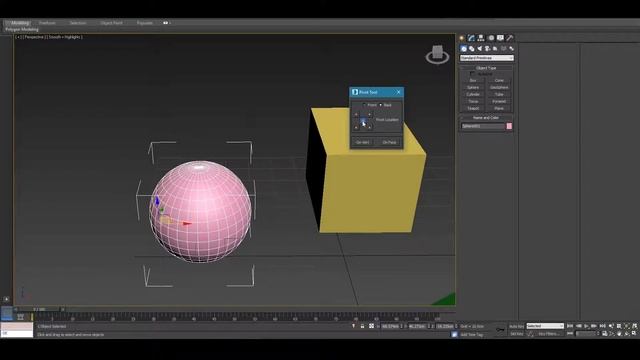
Task: Open the viewport [+] general menu
Action: [18, 37]
